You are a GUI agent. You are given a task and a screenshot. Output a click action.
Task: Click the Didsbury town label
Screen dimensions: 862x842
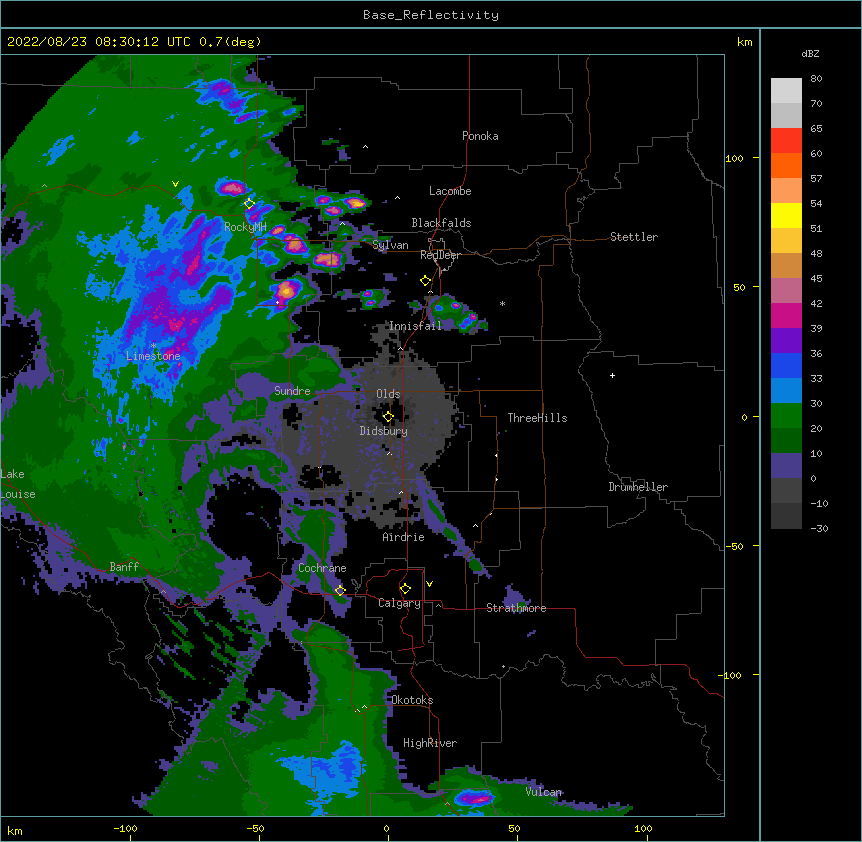[x=384, y=431]
